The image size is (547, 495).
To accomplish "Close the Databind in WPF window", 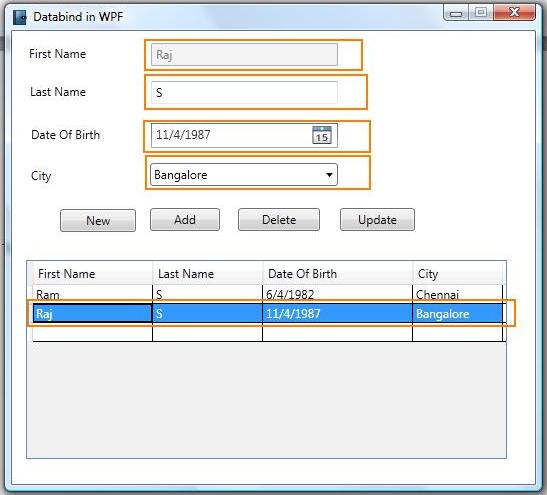I will (515, 13).
